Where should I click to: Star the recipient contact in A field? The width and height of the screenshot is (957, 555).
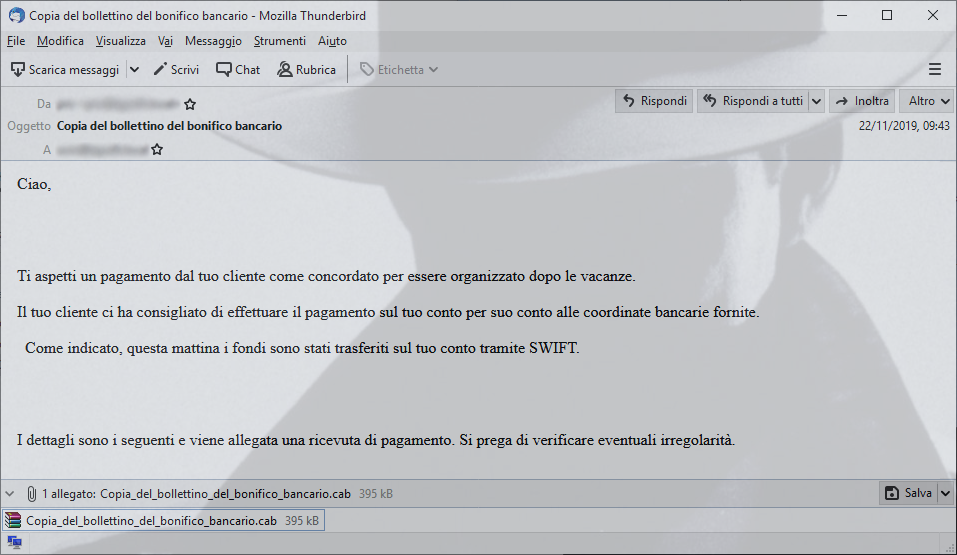157,149
